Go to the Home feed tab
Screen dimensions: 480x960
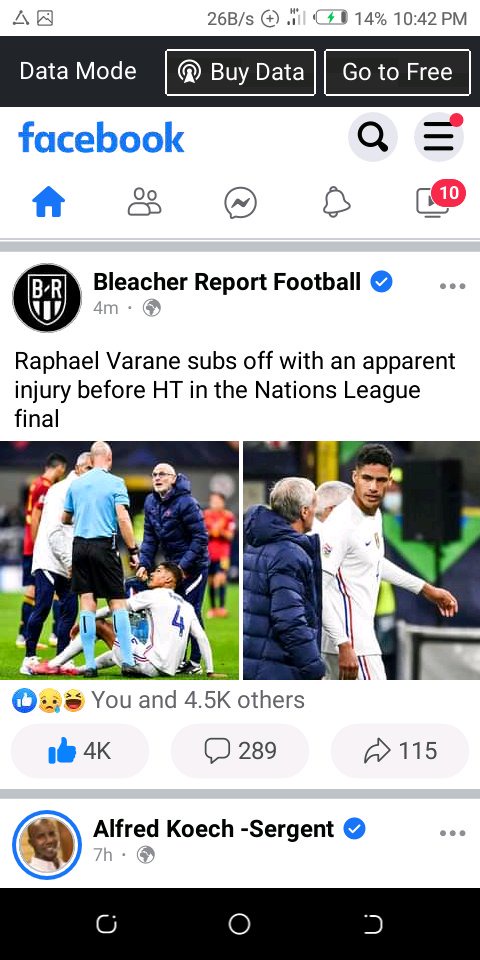49,202
